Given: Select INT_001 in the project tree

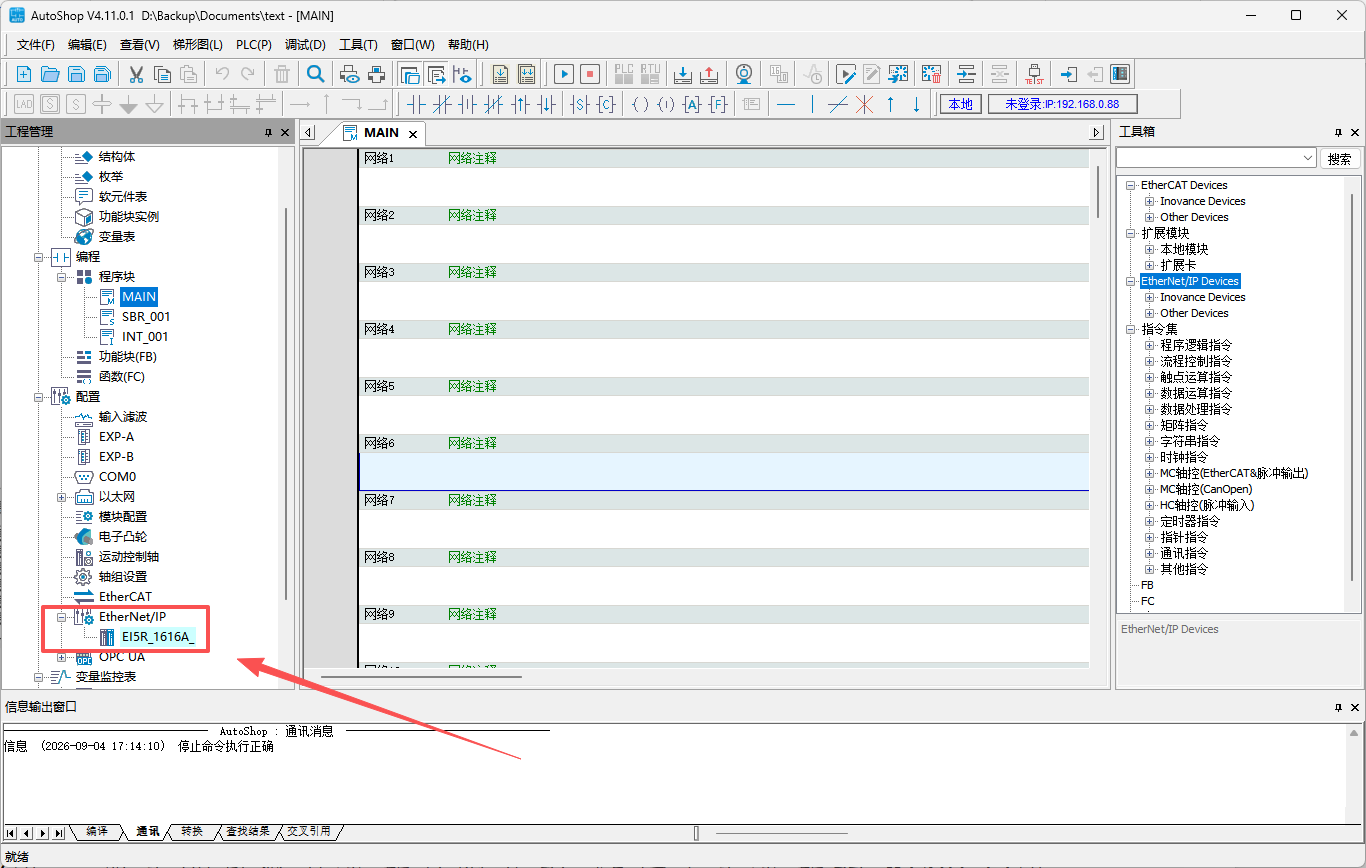Looking at the screenshot, I should tap(145, 337).
